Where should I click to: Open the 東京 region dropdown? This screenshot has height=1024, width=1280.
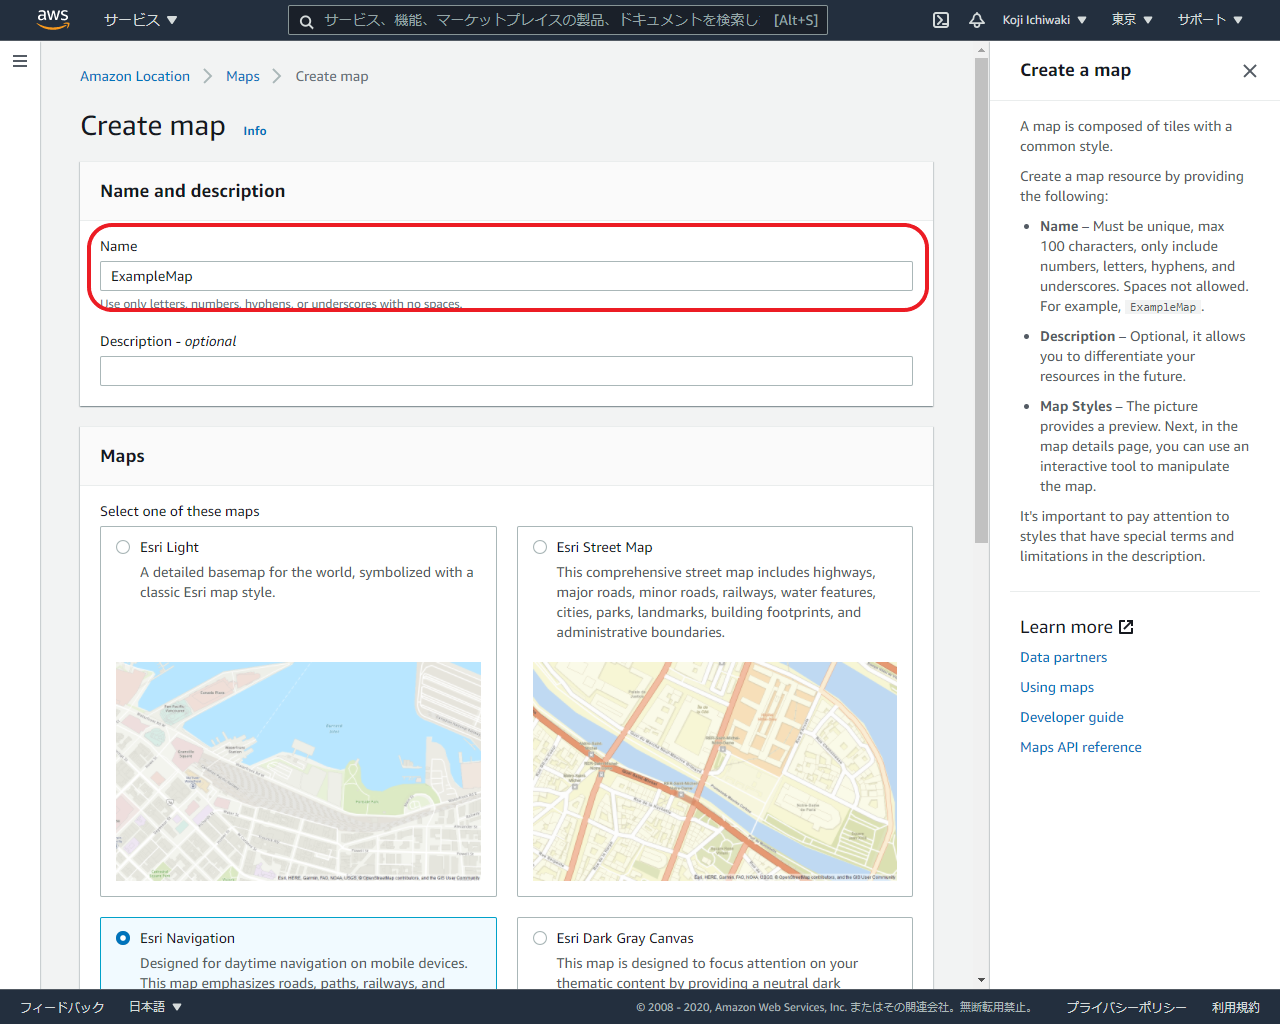coord(1132,20)
